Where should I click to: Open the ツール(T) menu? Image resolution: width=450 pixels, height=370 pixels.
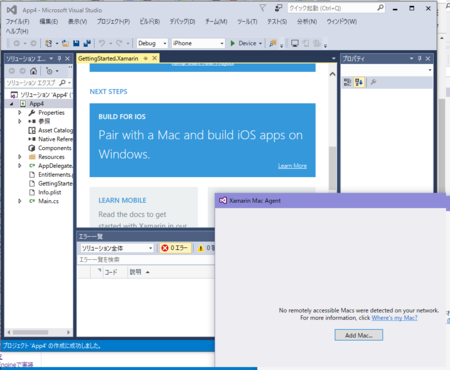click(247, 22)
